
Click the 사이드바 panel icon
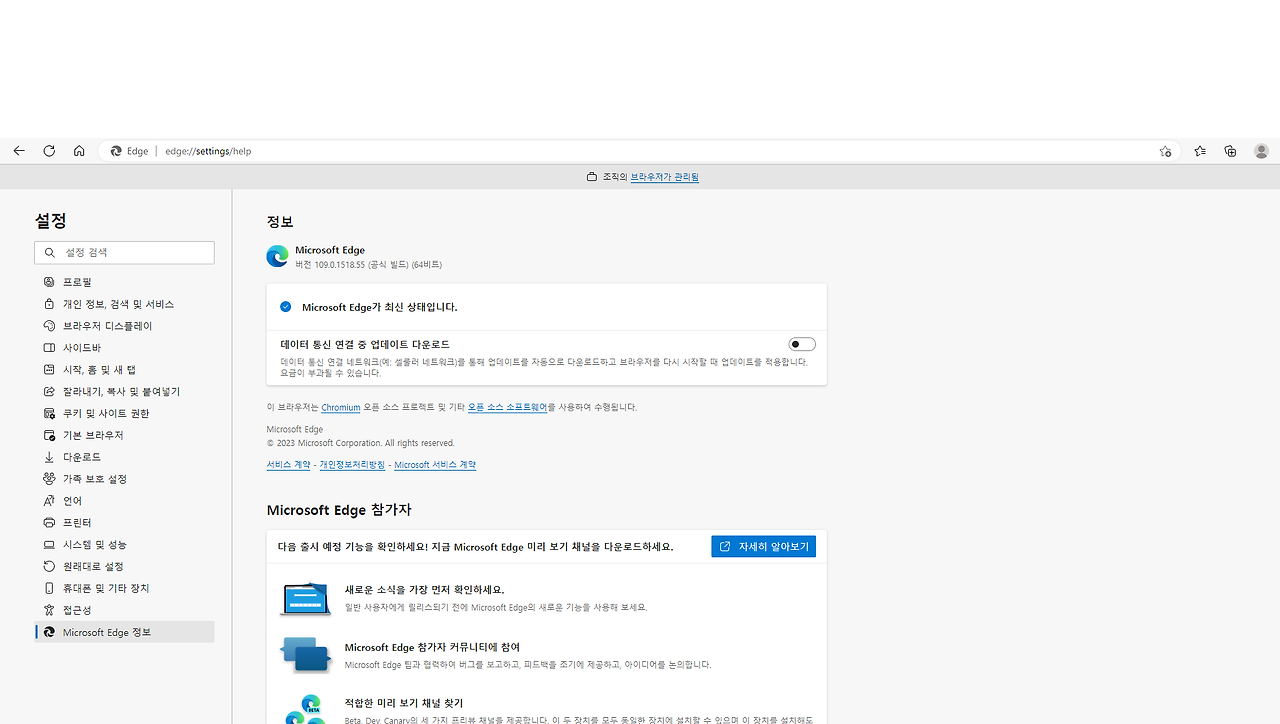click(49, 348)
